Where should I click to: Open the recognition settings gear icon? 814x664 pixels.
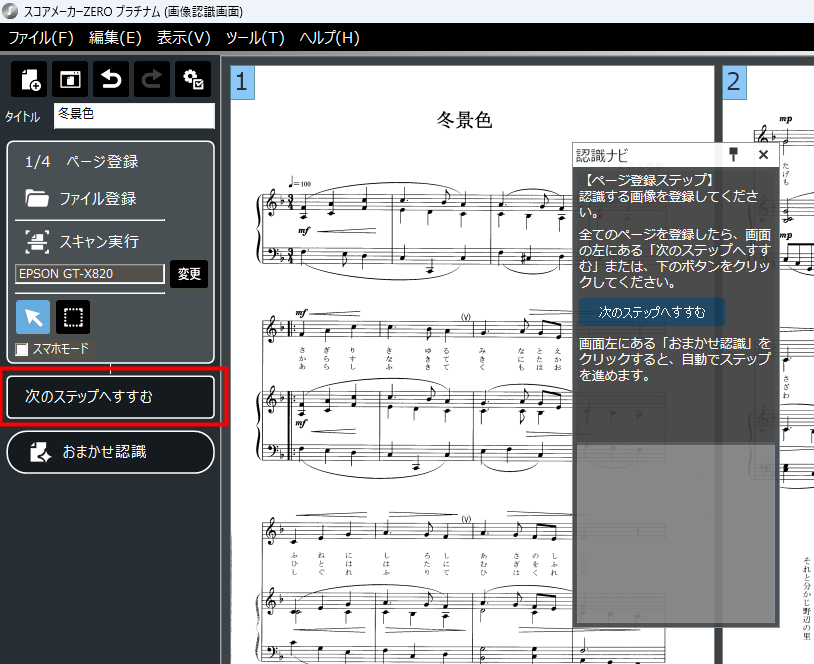[x=193, y=80]
